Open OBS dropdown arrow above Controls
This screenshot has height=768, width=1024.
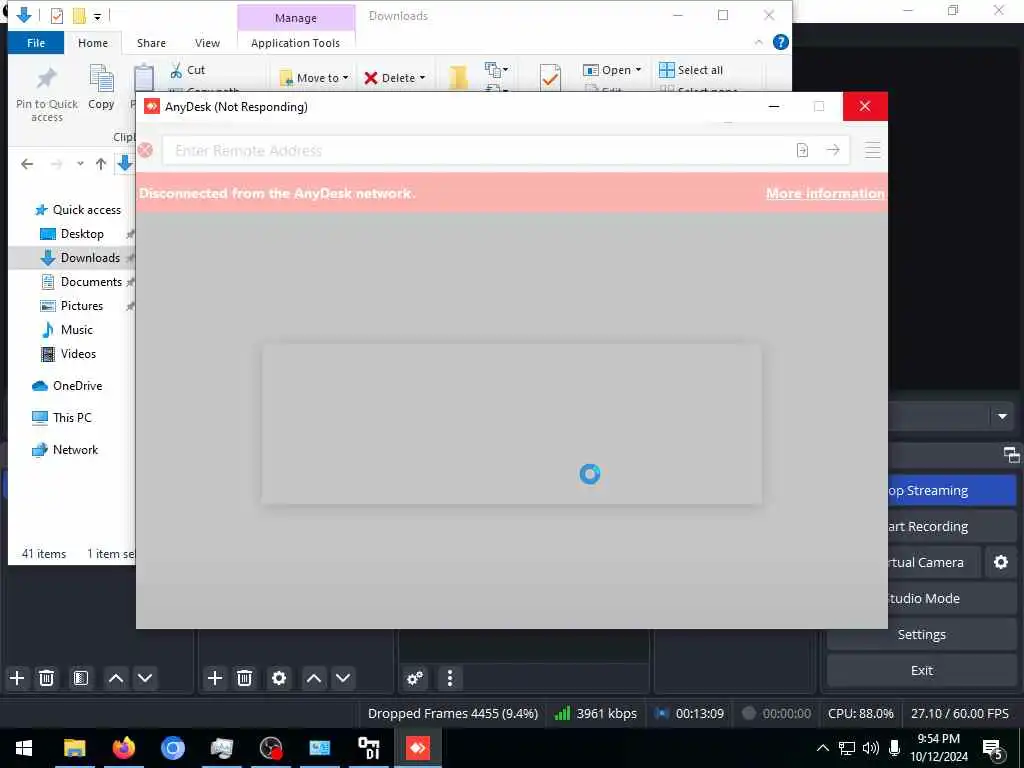(x=1002, y=417)
